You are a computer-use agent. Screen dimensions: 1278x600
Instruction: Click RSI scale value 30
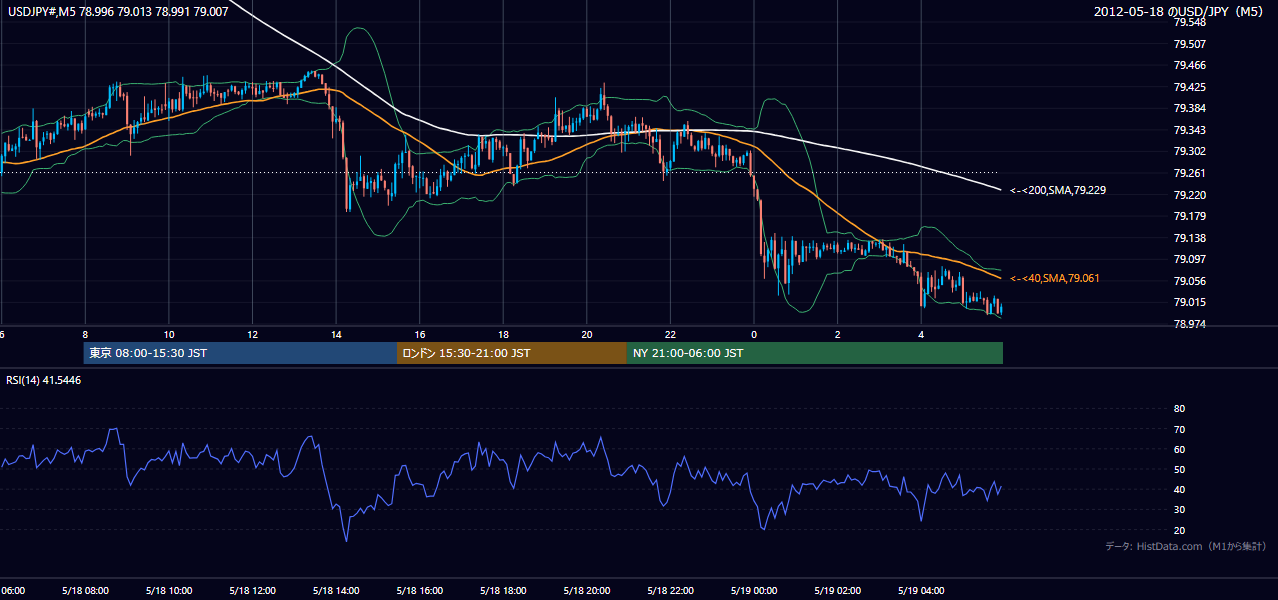pos(1179,510)
